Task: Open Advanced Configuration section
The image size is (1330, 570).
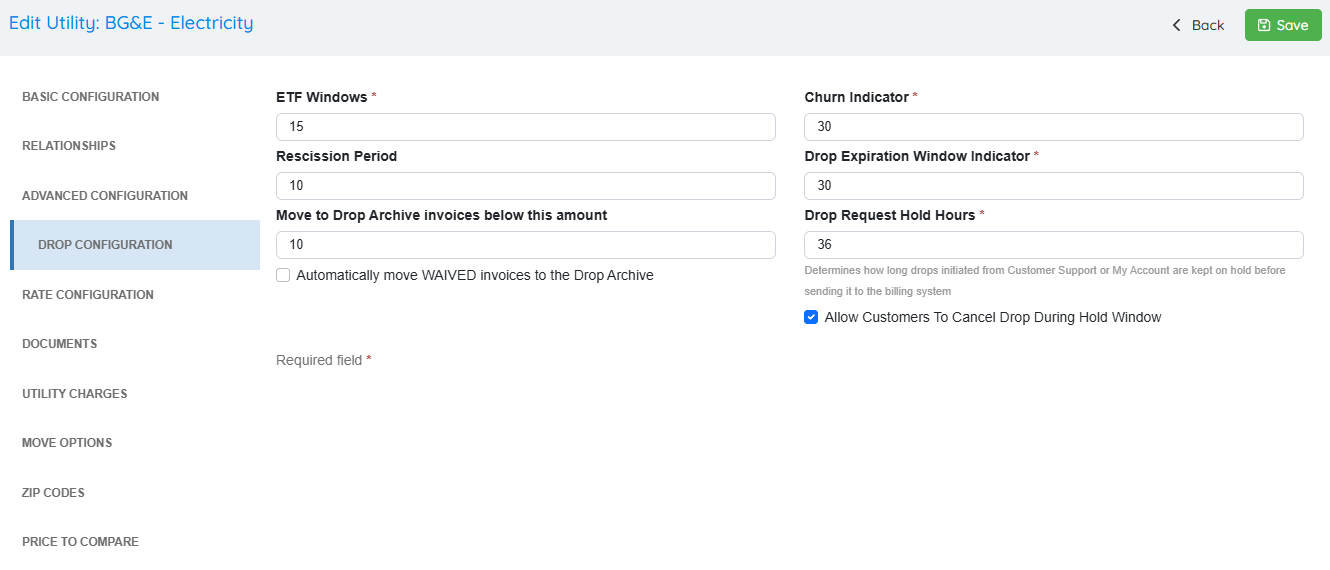Action: pos(105,196)
